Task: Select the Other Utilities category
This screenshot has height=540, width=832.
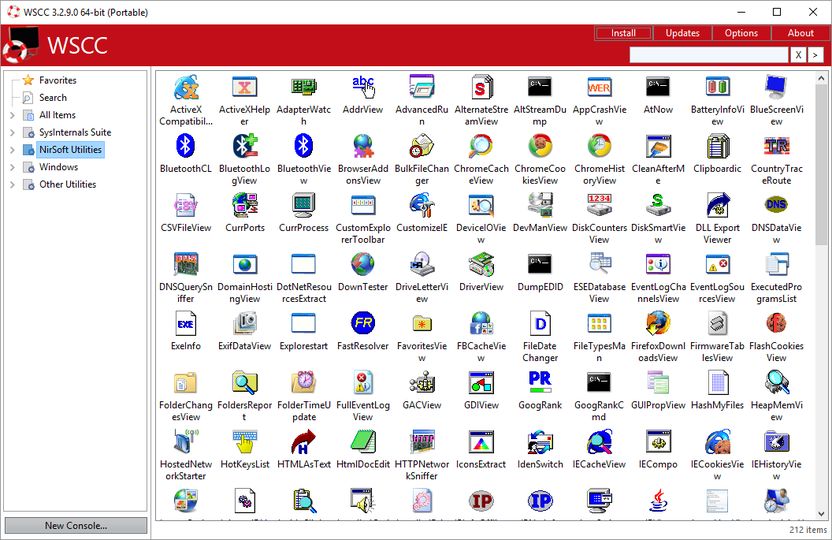Action: tap(67, 184)
